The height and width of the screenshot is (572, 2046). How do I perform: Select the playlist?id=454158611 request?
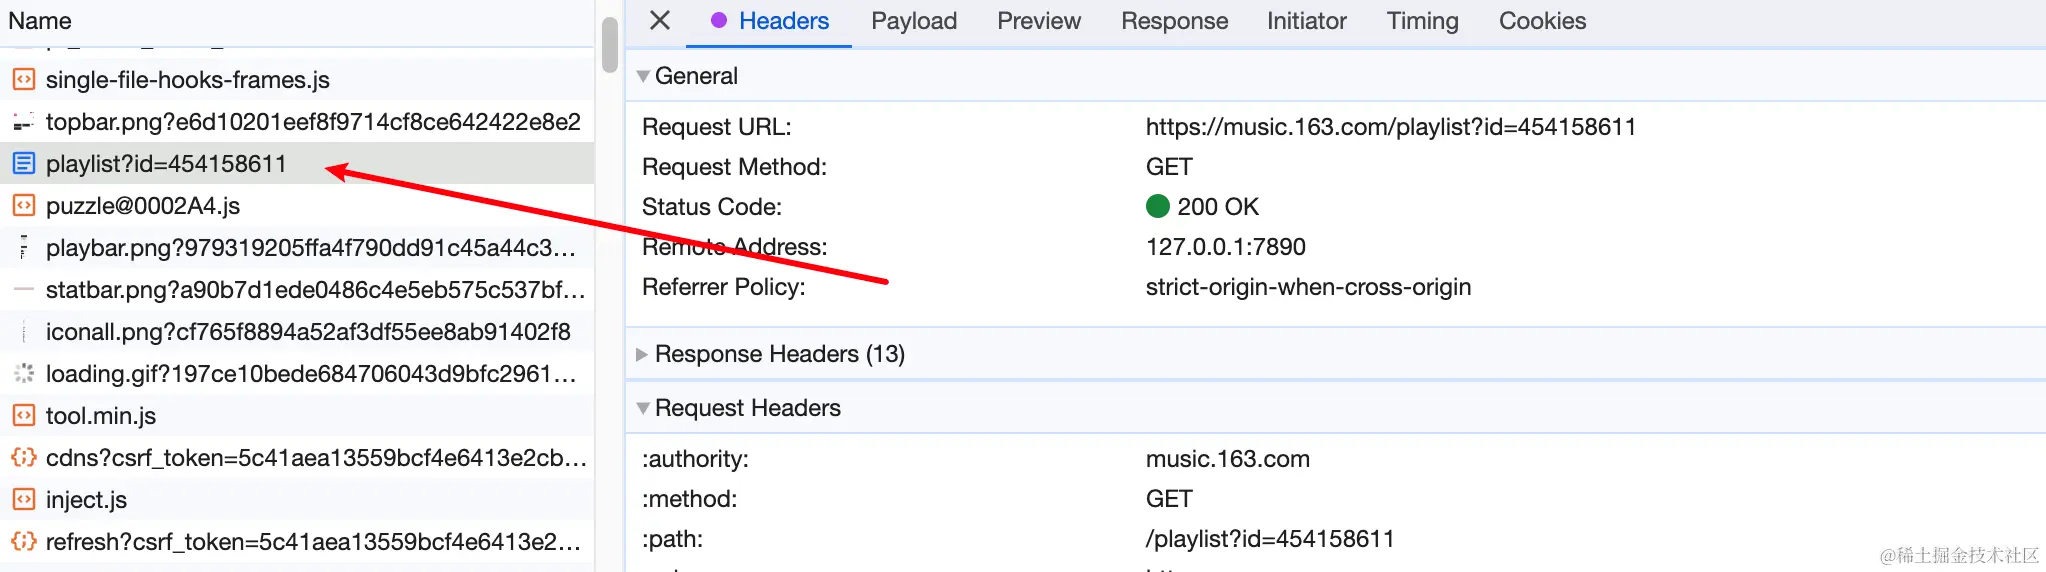(298, 164)
